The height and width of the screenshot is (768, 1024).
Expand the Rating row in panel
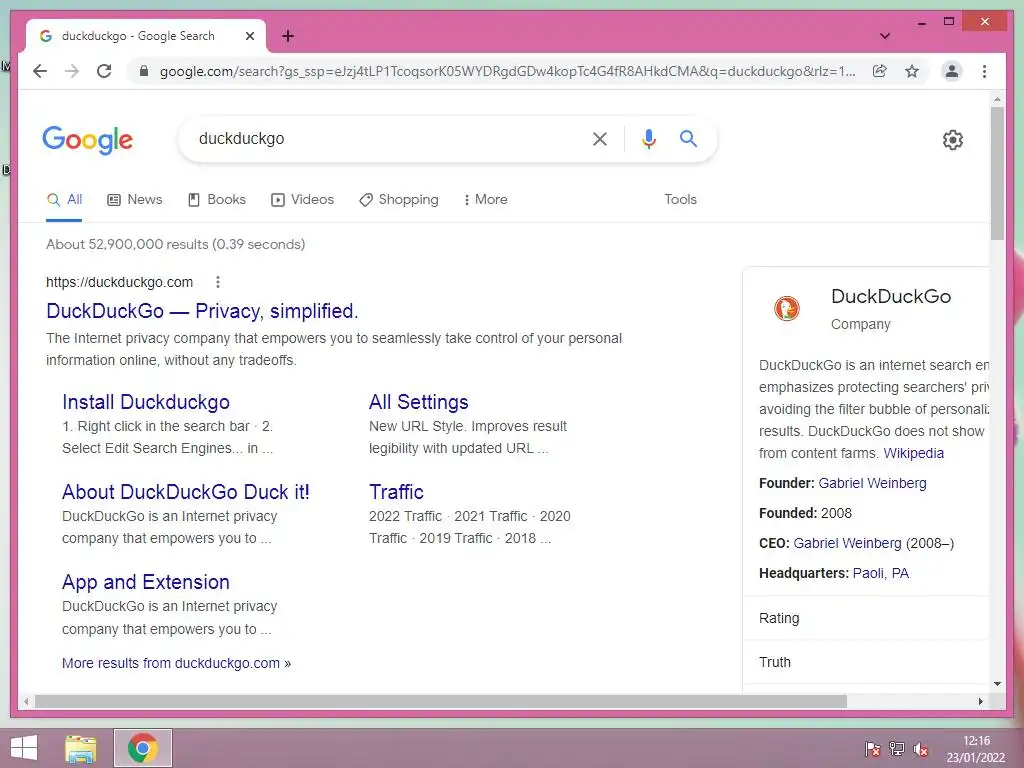coord(867,618)
